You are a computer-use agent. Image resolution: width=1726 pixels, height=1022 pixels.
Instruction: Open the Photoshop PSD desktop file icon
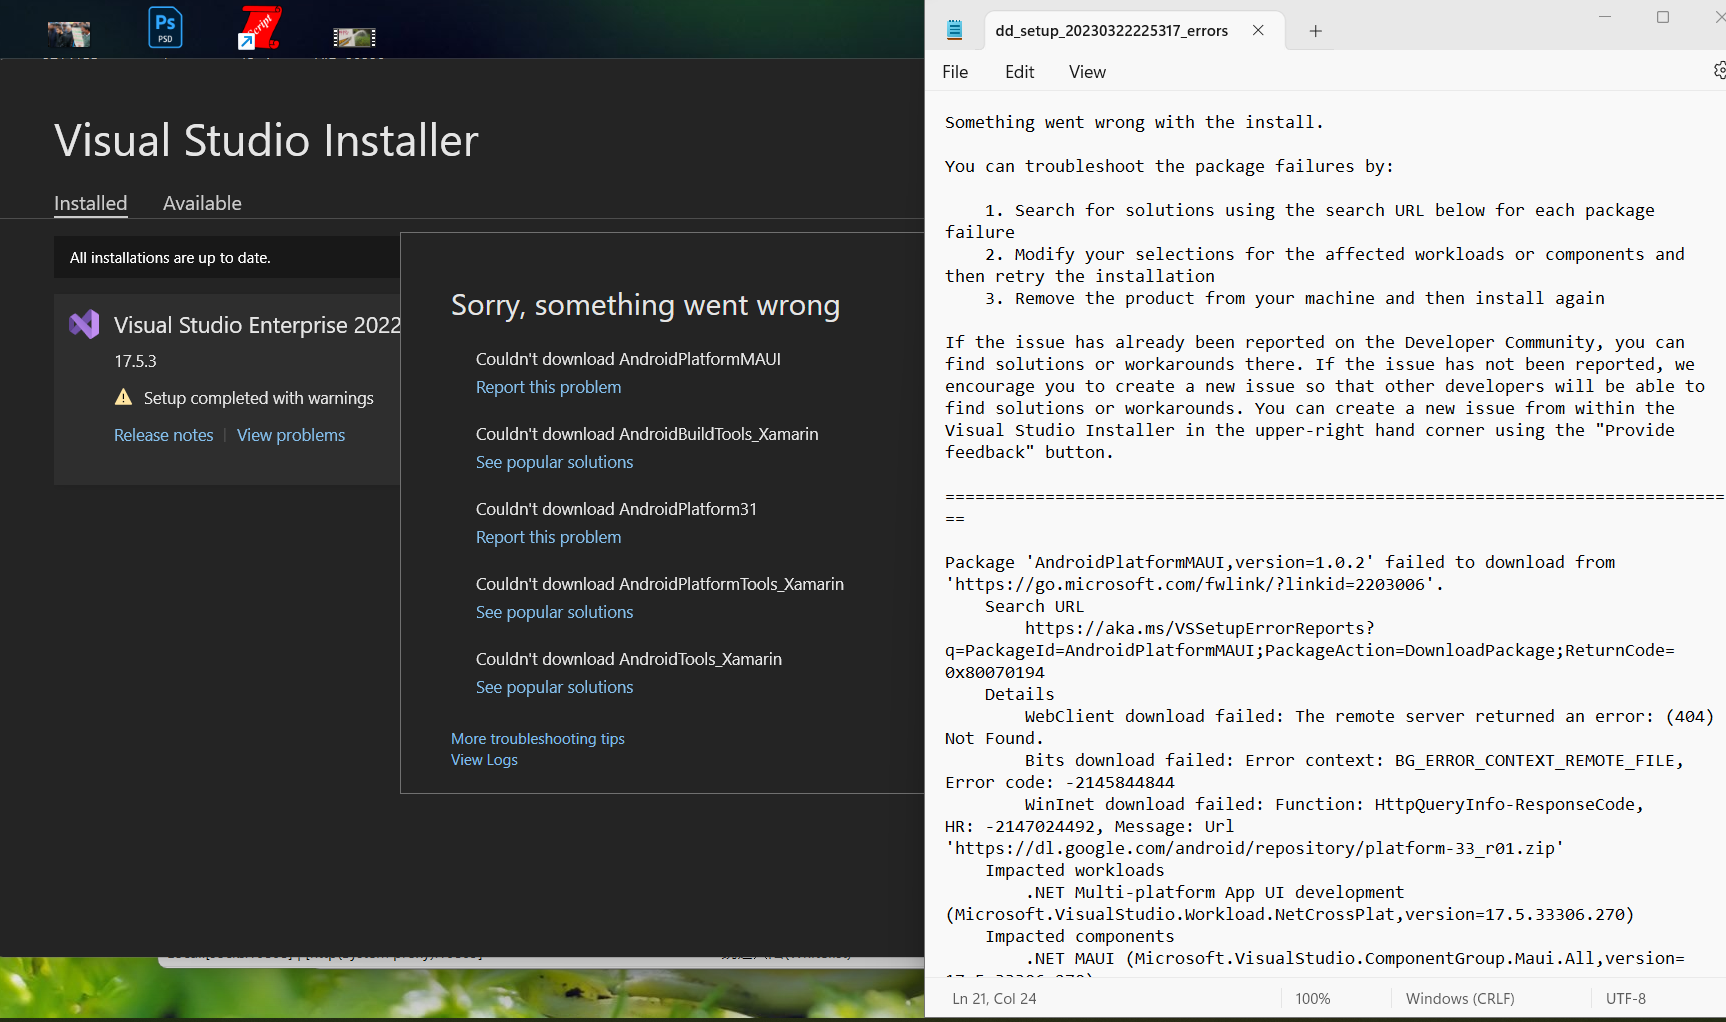[165, 27]
